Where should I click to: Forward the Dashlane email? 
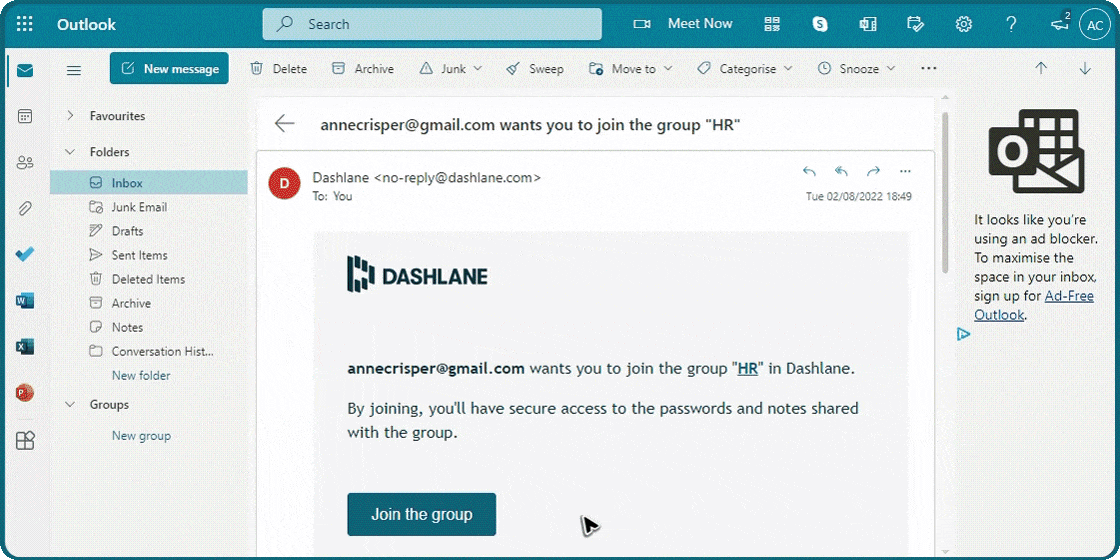(x=873, y=171)
